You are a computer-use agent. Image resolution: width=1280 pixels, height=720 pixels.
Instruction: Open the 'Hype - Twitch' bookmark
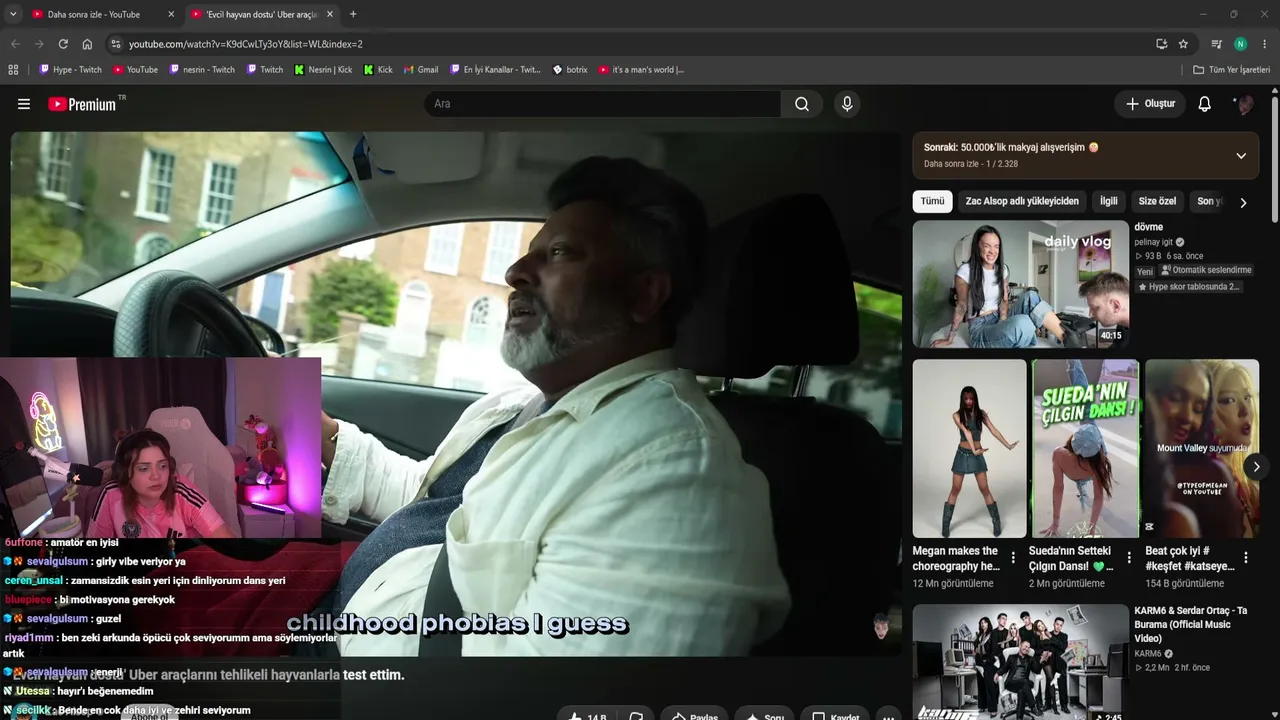tap(70, 70)
